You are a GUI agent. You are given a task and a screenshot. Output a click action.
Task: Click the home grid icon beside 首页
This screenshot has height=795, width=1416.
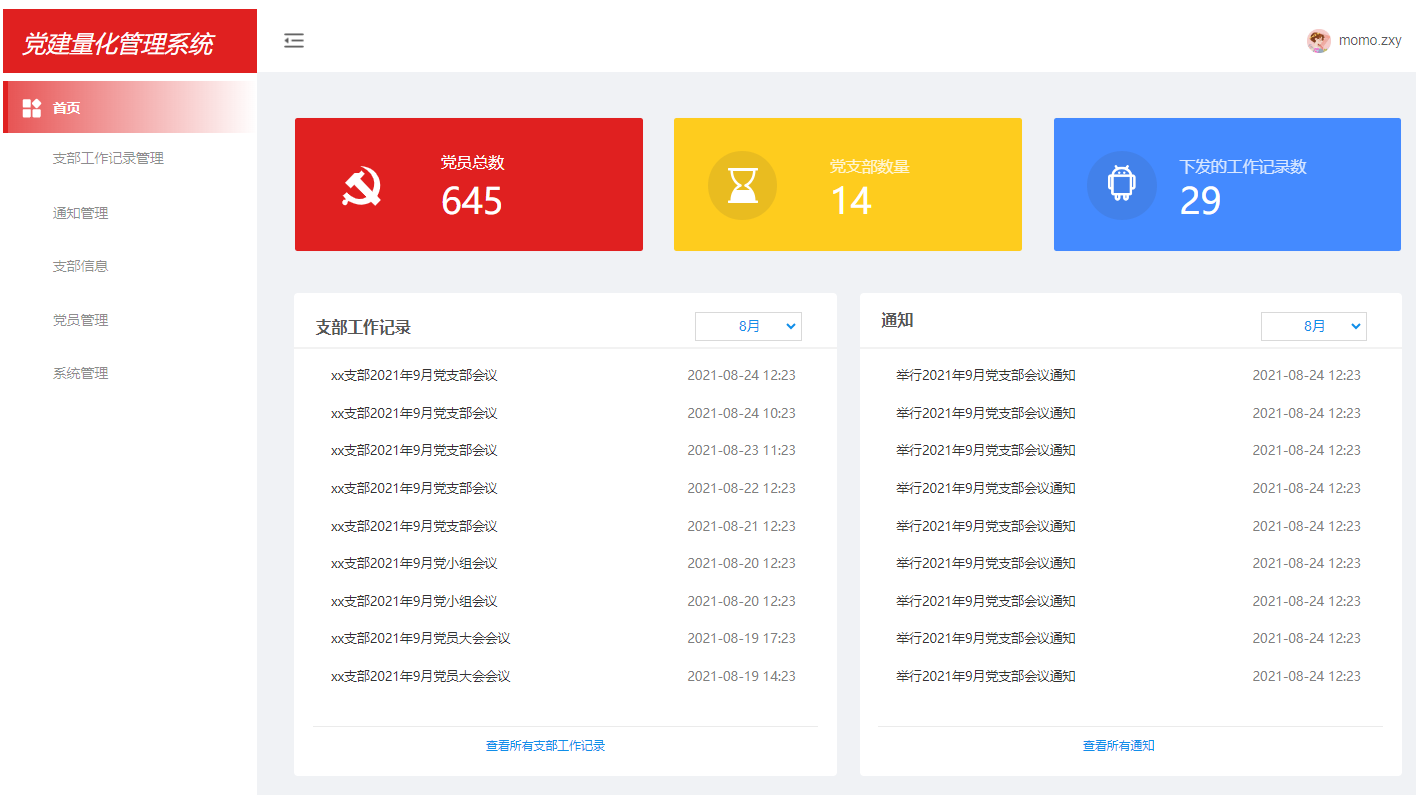pyautogui.click(x=32, y=108)
